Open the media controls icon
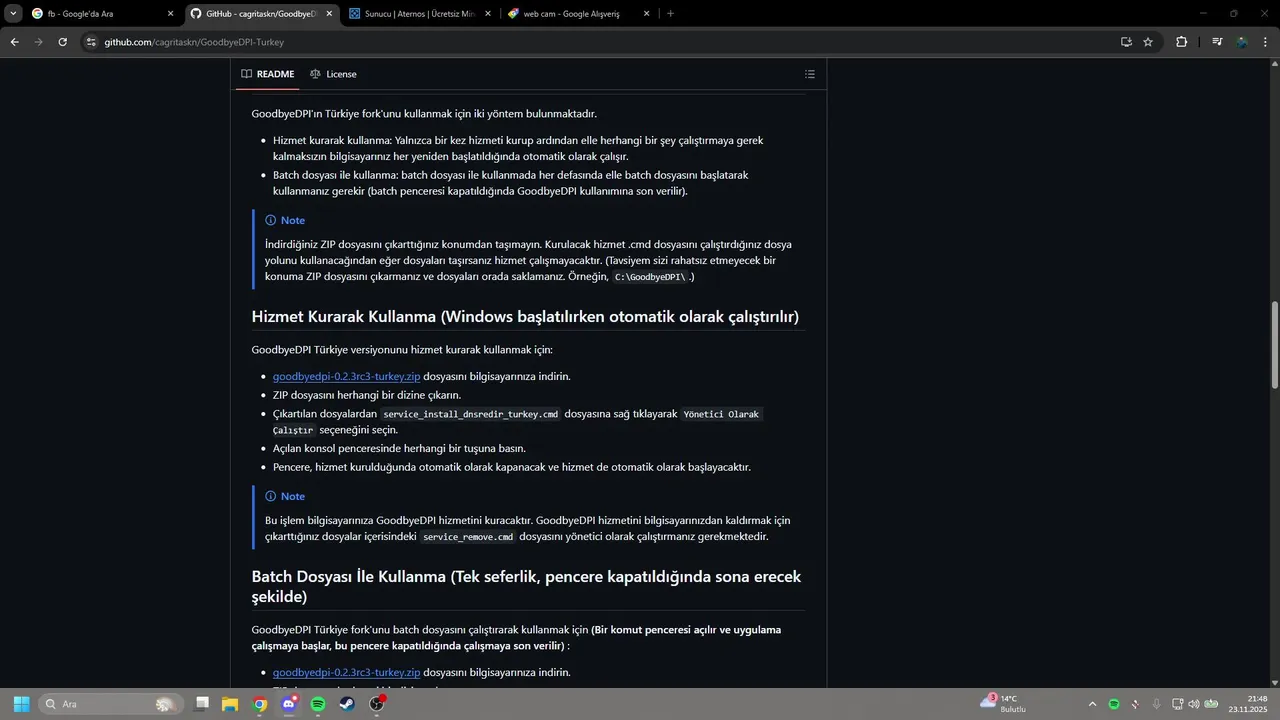This screenshot has width=1280, height=720. [1217, 42]
